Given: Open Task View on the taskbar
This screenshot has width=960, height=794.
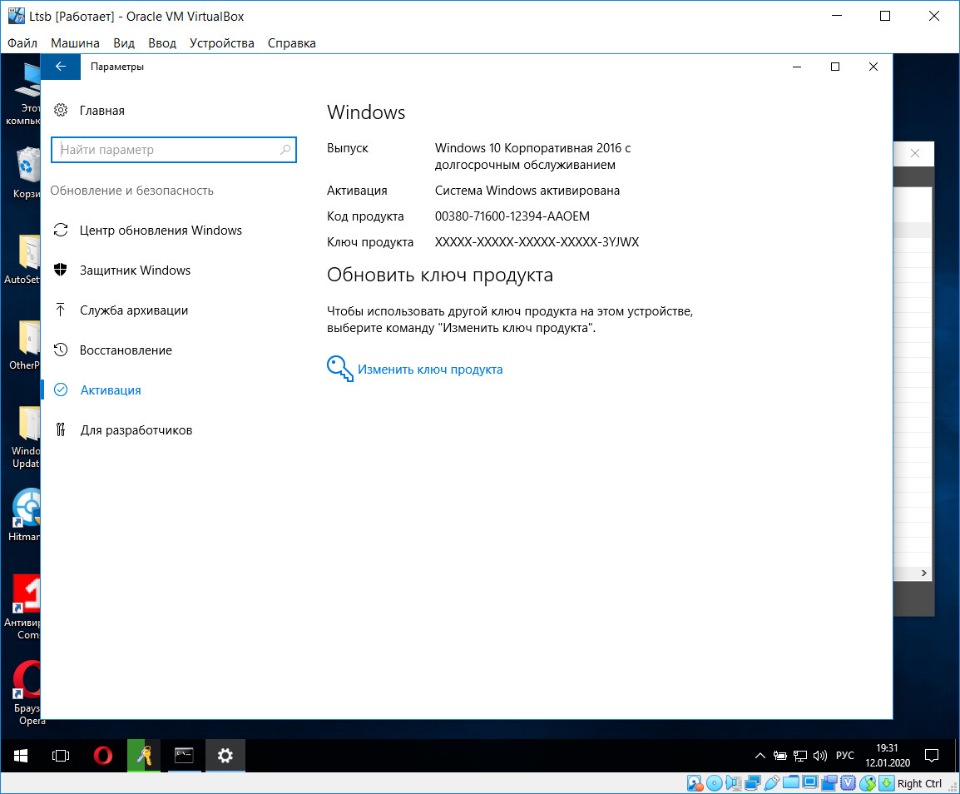Looking at the screenshot, I should [x=61, y=755].
